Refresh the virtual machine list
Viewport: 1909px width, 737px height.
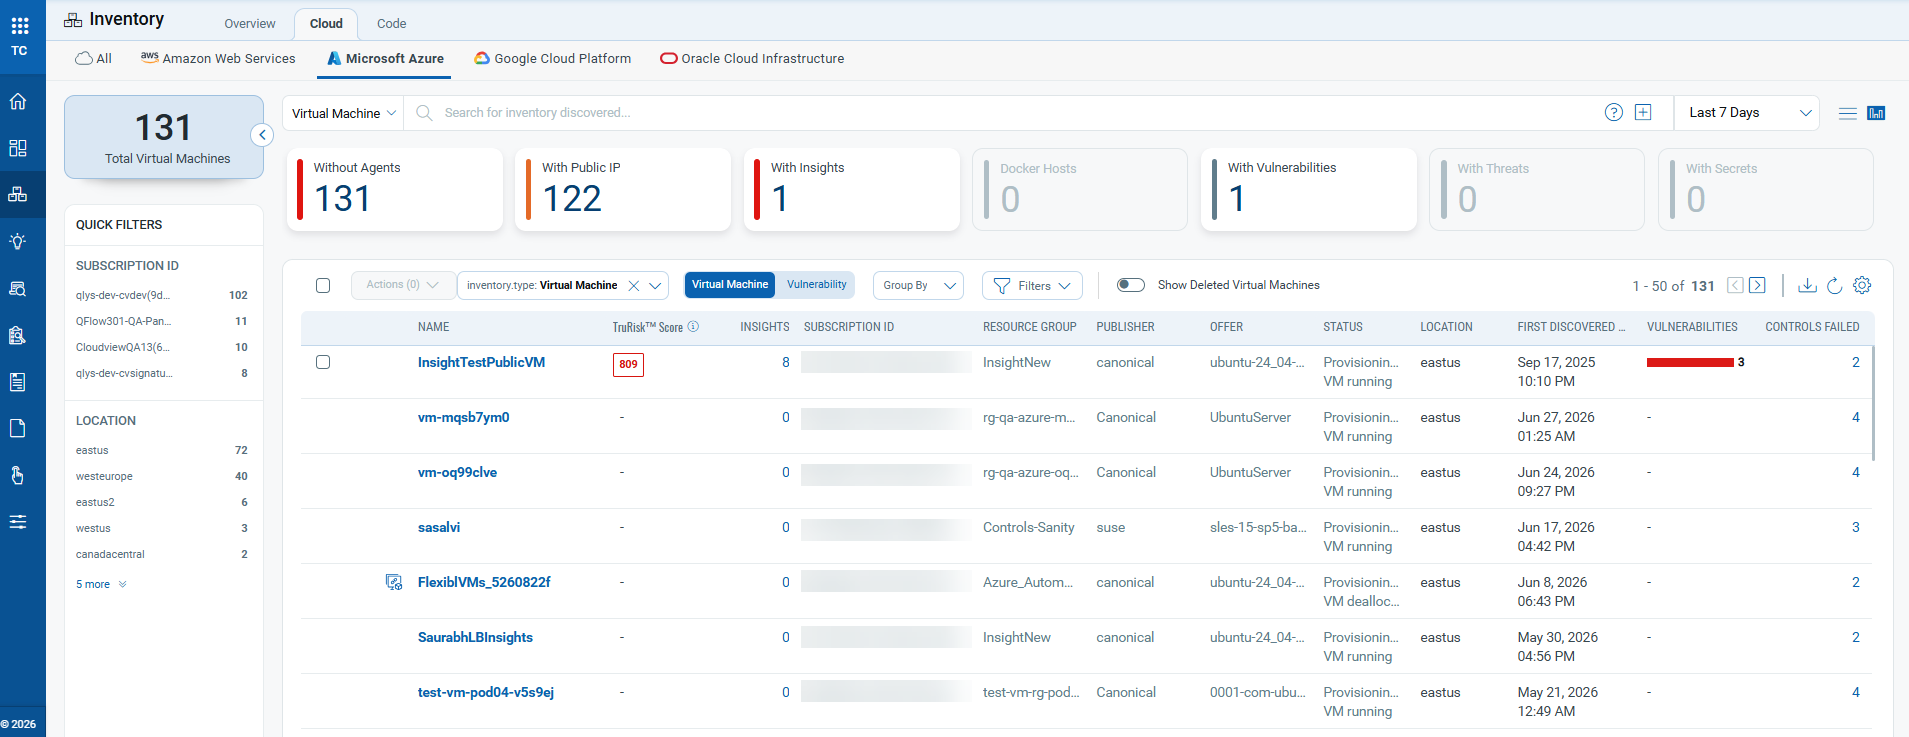tap(1834, 285)
